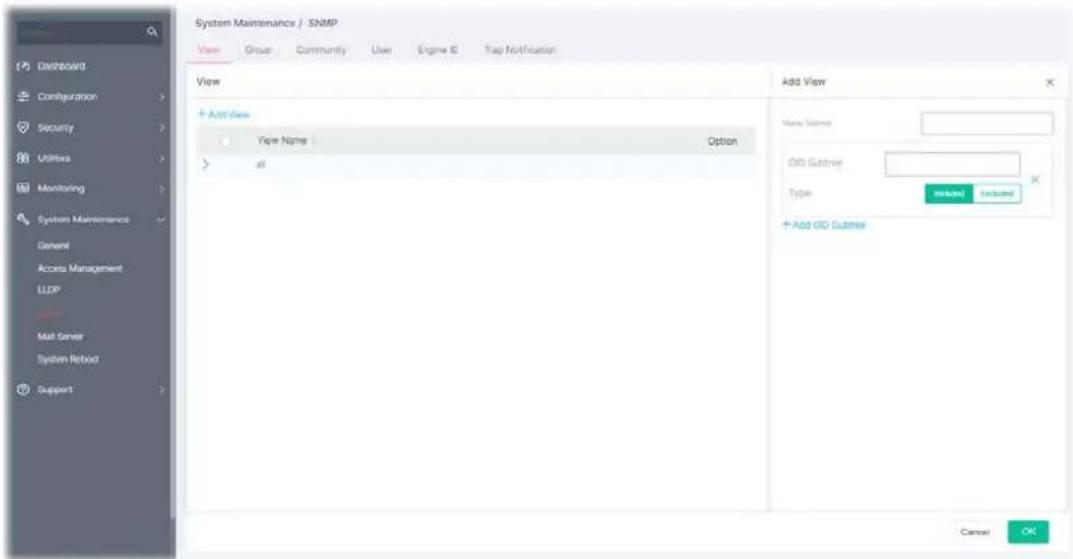1073x559 pixels.
Task: Collapse the System Maintenance menu chevron
Action: (x=161, y=220)
